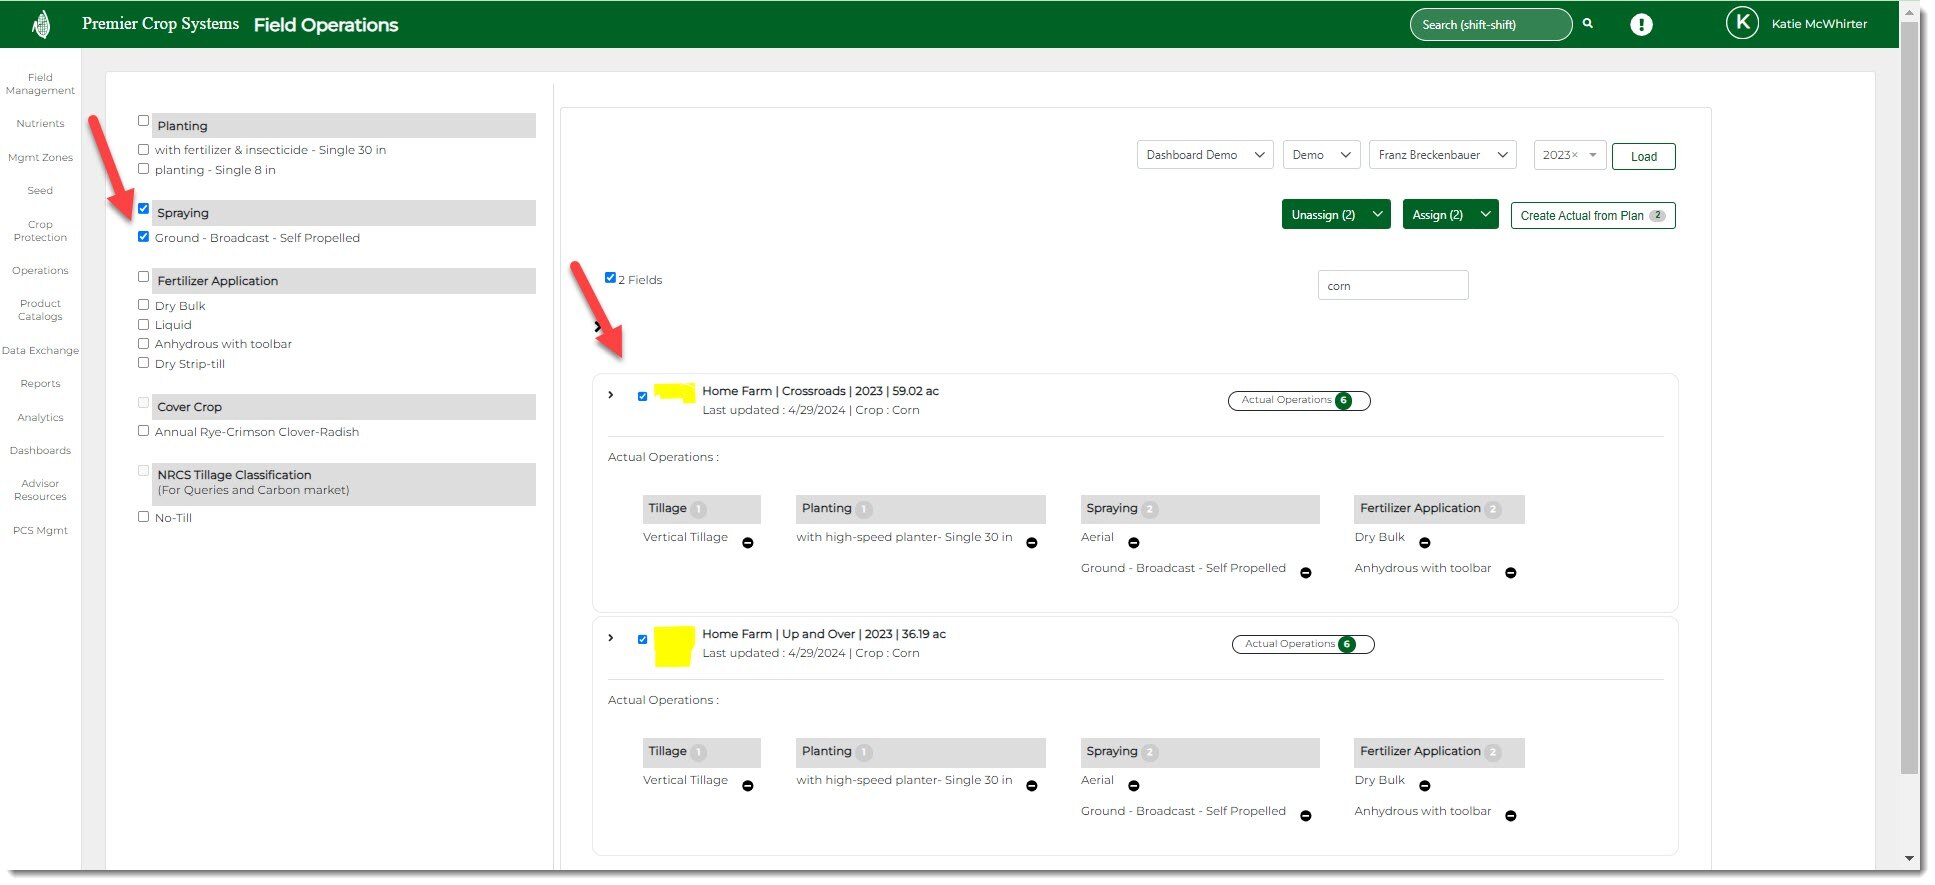Remove Vertical Tillage from Crossroads field
Image resolution: width=1935 pixels, height=885 pixels.
pyautogui.click(x=748, y=543)
